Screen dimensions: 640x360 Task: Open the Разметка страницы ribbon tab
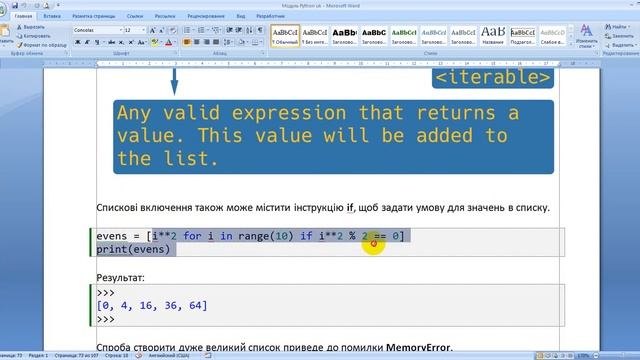pos(93,16)
